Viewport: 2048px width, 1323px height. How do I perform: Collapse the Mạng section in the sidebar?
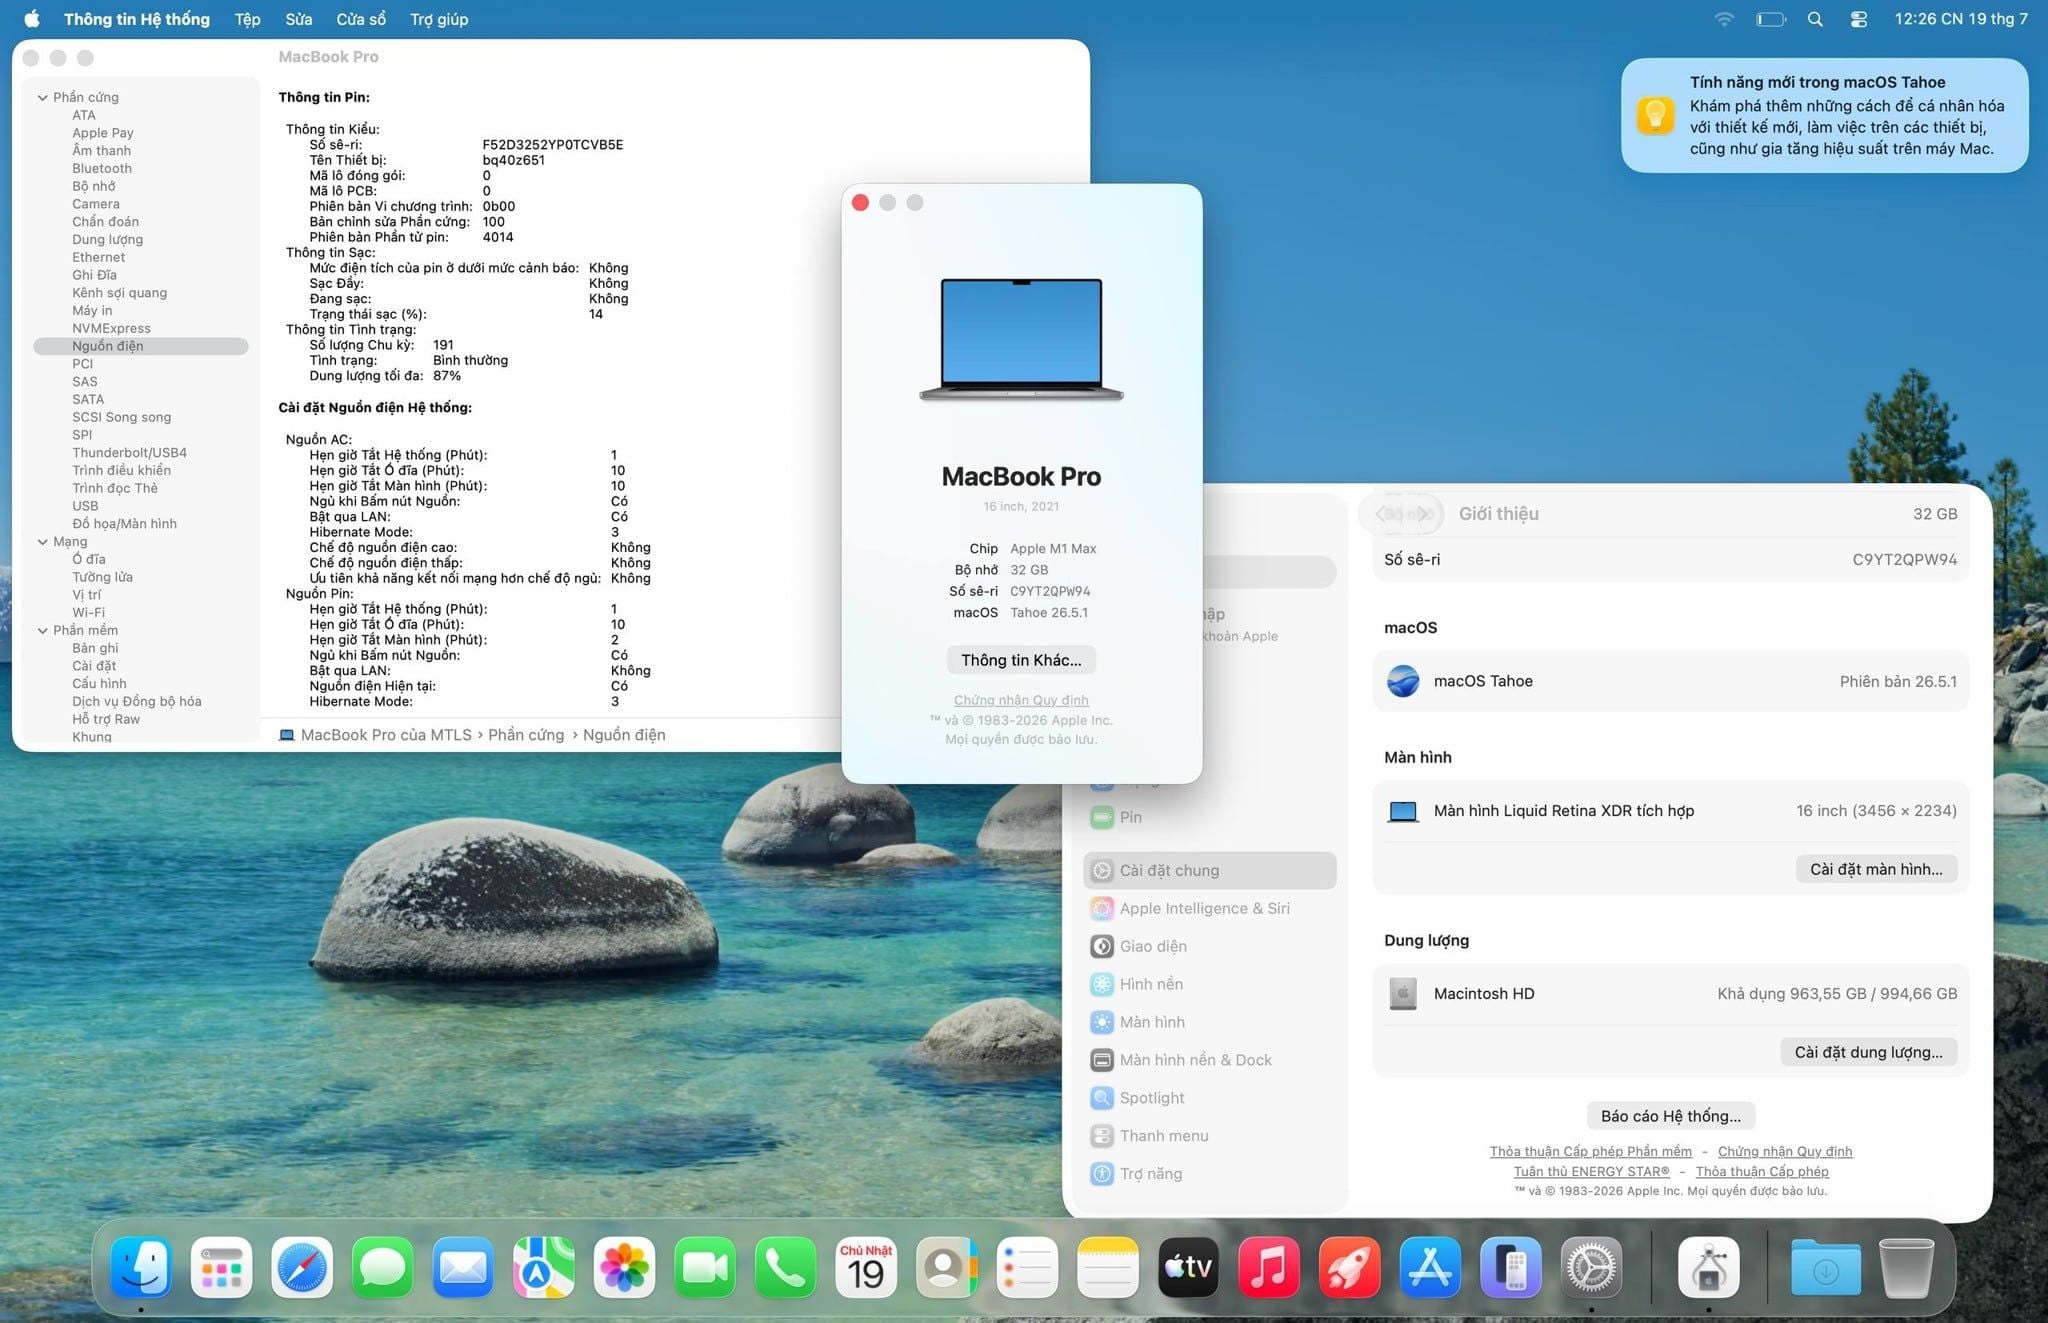(x=43, y=541)
